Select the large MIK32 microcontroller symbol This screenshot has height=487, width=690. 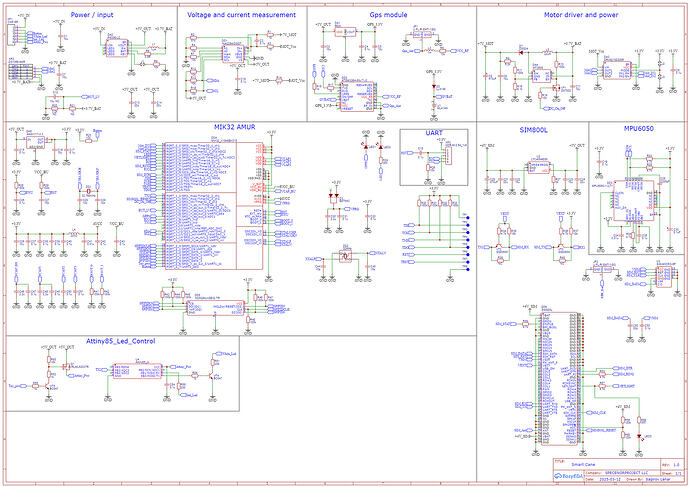click(x=213, y=206)
